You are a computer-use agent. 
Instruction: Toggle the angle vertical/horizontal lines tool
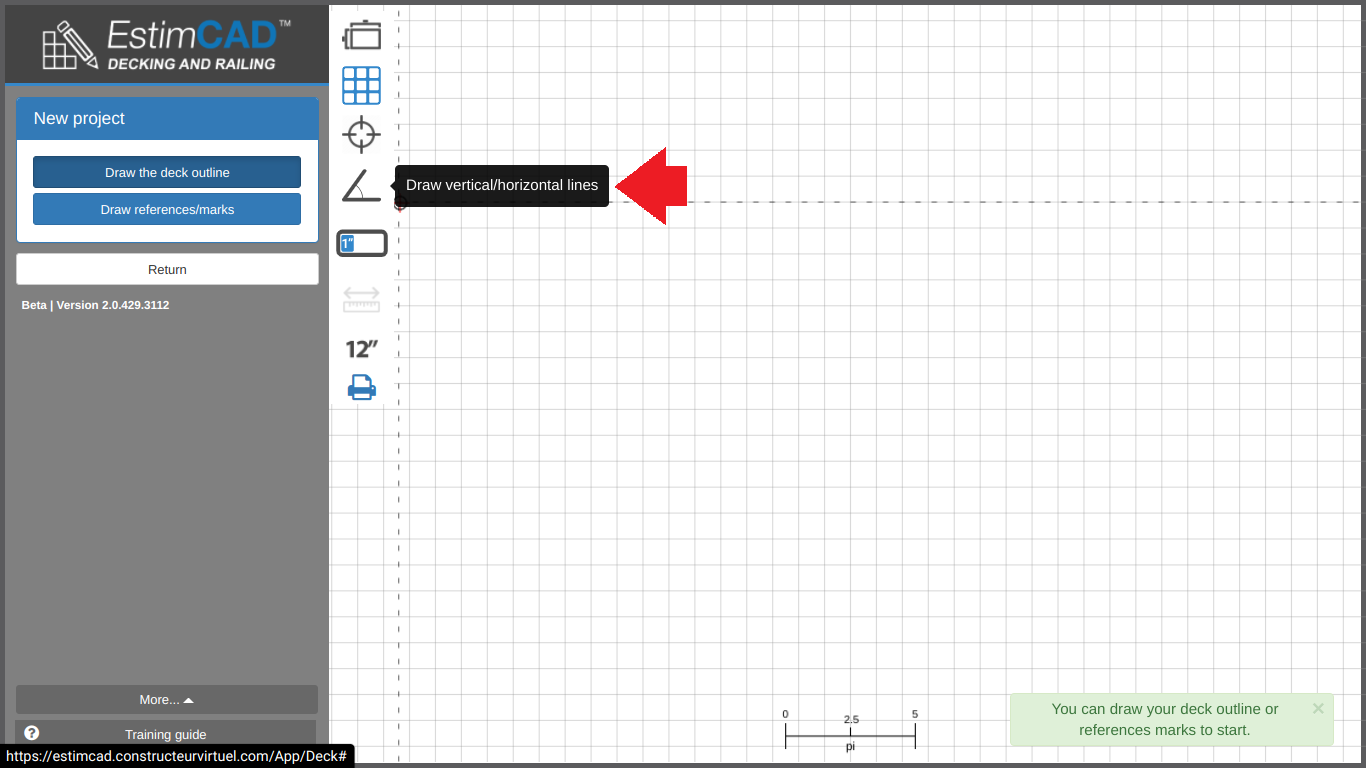tap(361, 186)
